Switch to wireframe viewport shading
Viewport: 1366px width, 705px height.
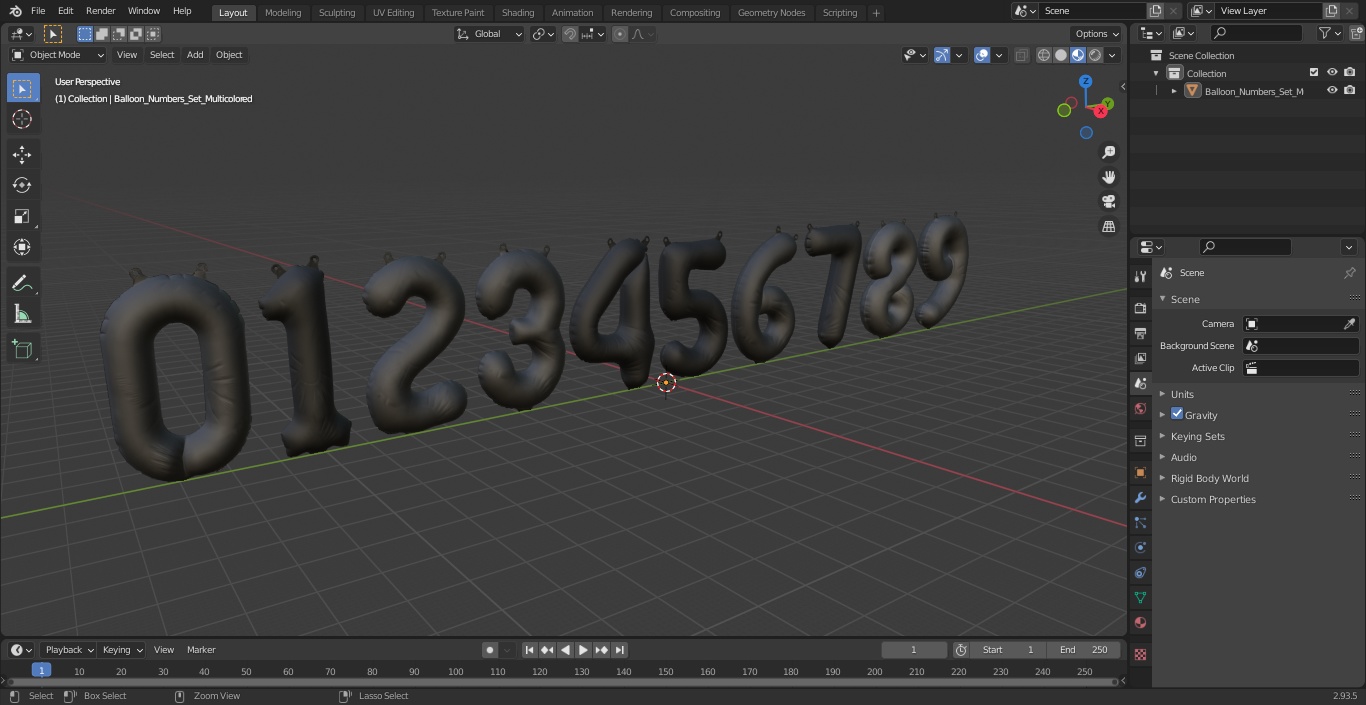coord(1044,55)
